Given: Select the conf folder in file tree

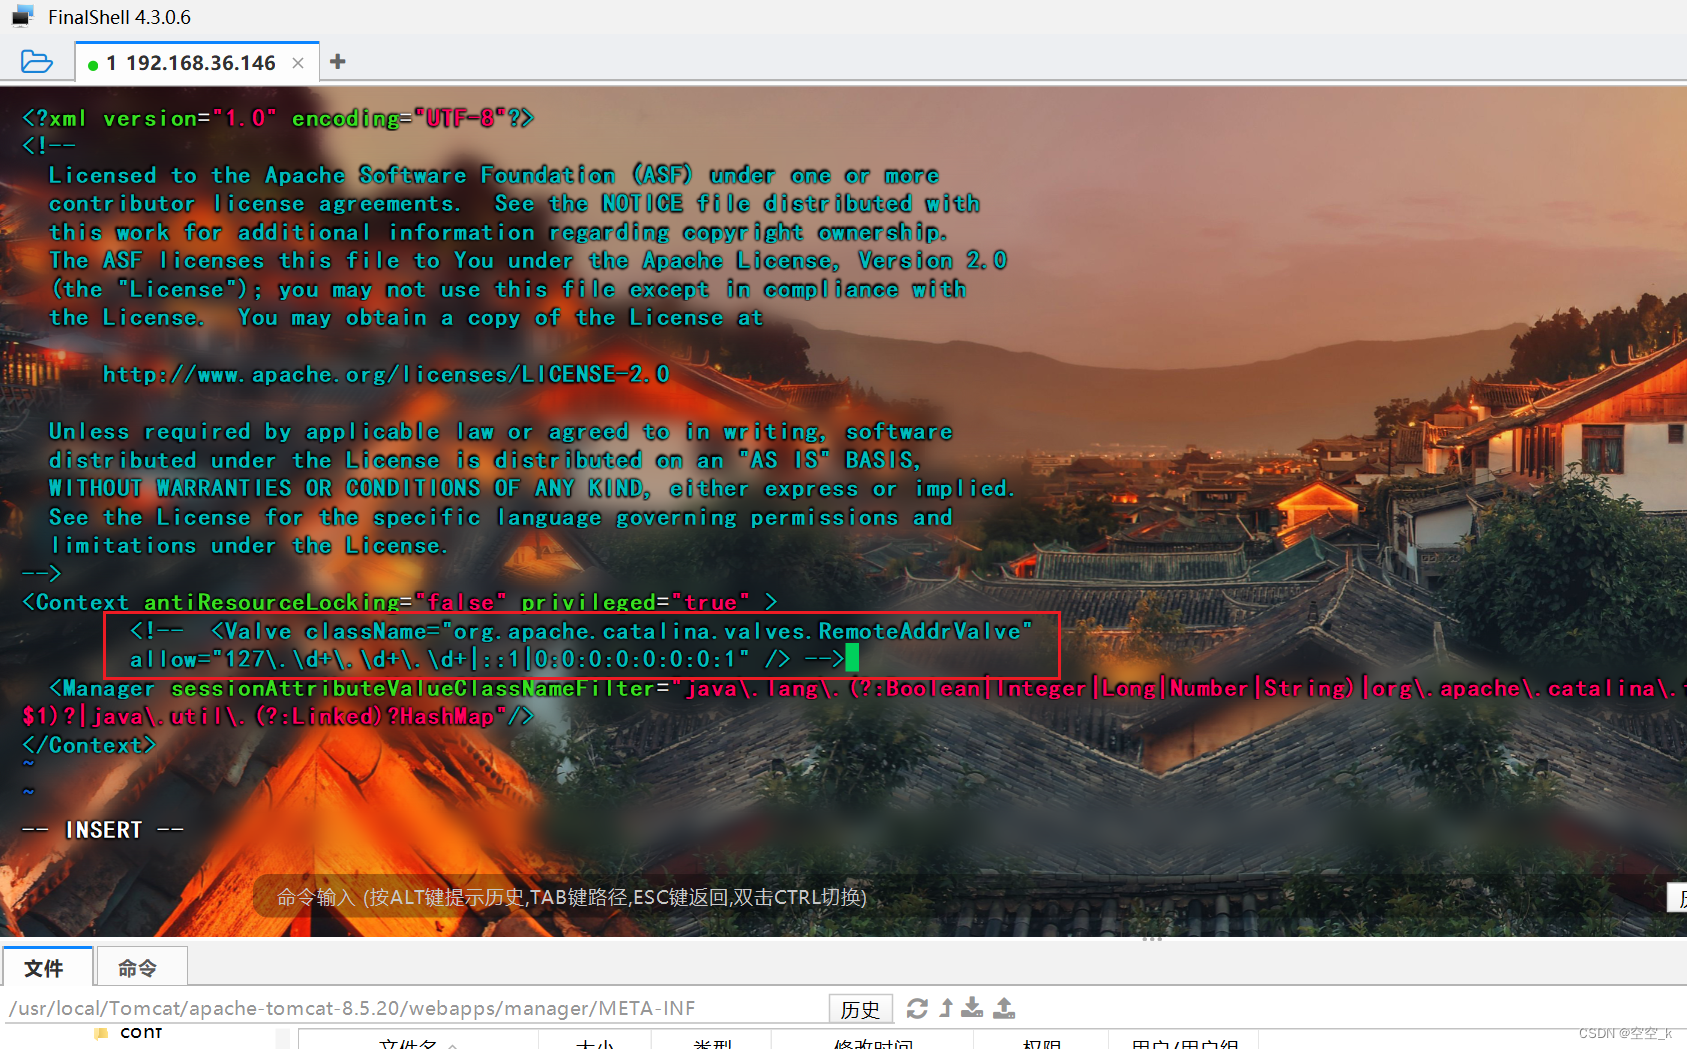Looking at the screenshot, I should tap(140, 1033).
